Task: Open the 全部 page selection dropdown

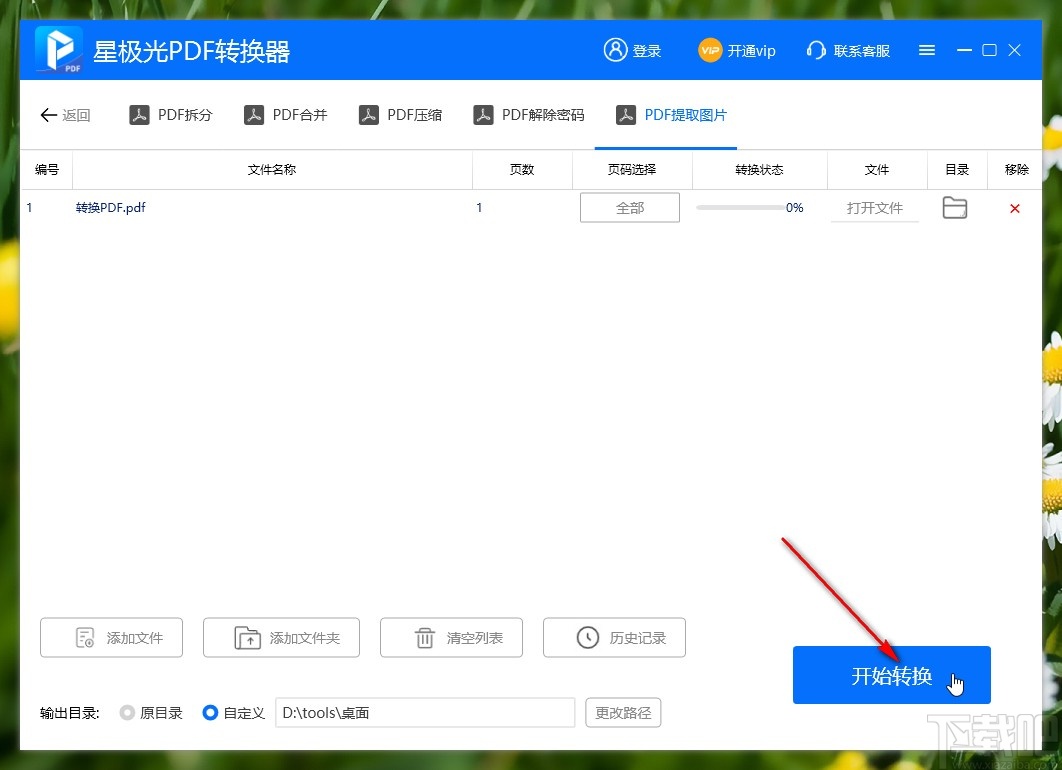Action: [630, 207]
